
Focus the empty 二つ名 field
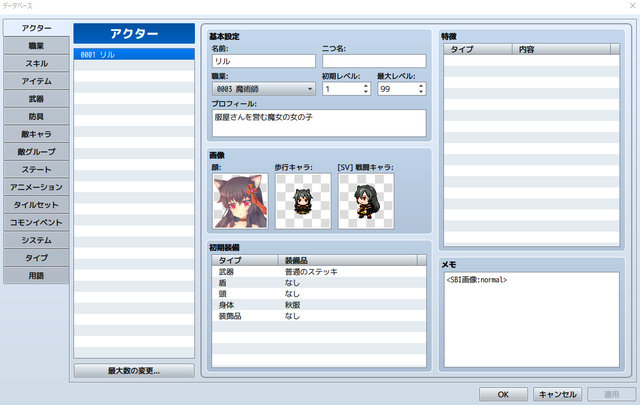coord(374,61)
